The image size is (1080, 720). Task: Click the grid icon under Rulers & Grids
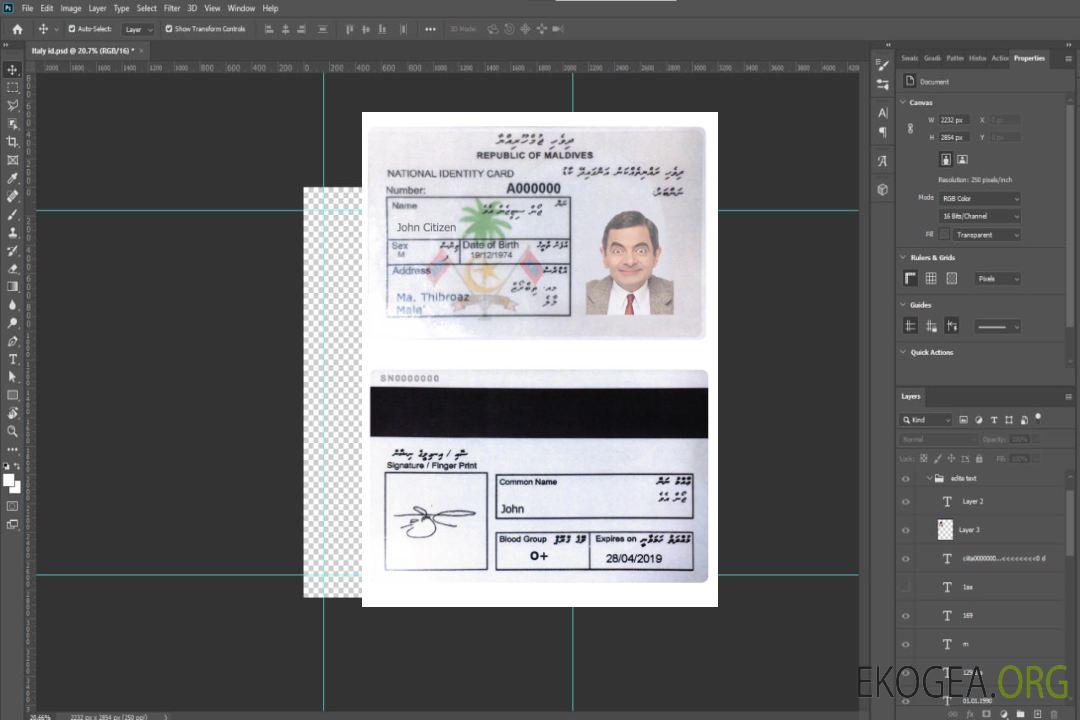click(931, 279)
